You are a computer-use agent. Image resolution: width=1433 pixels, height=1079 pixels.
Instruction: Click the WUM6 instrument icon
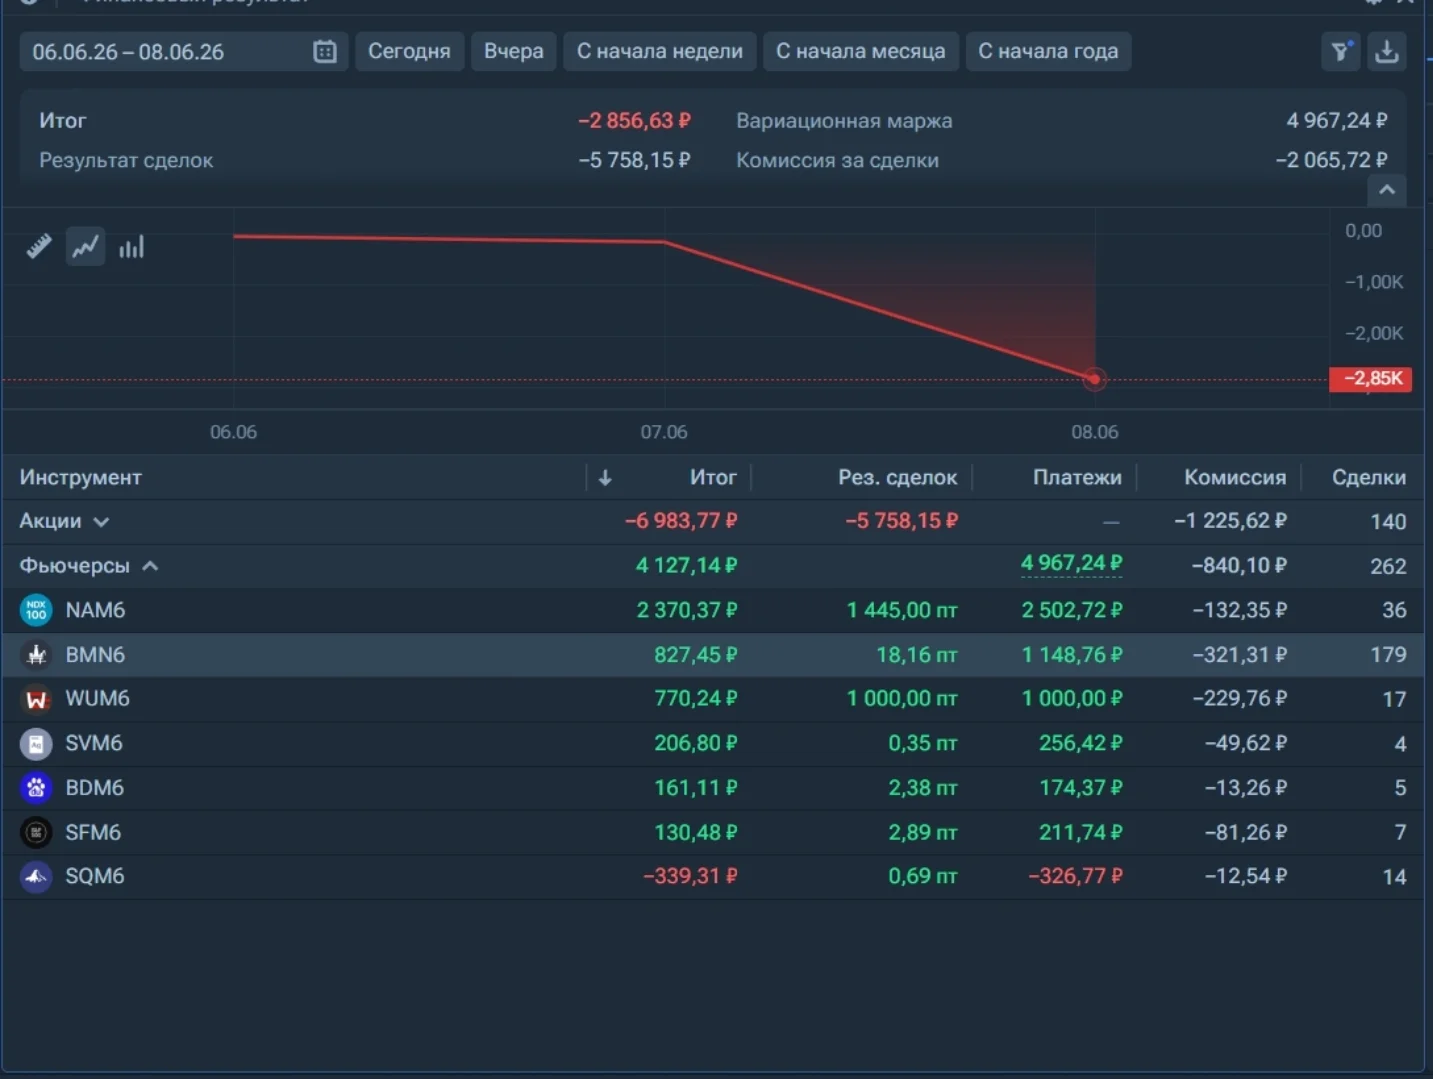(36, 699)
